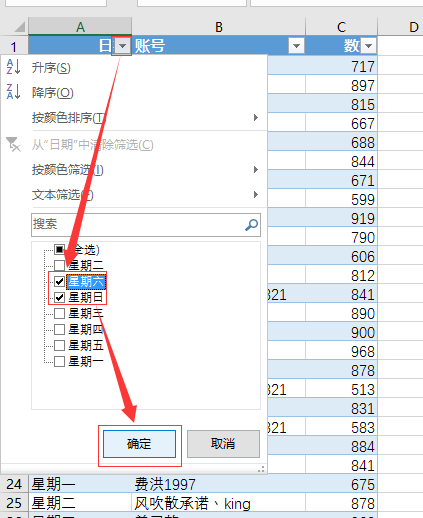This screenshot has height=518, width=423.
Task: Open the 数 column filter dropdown
Action: [x=368, y=46]
